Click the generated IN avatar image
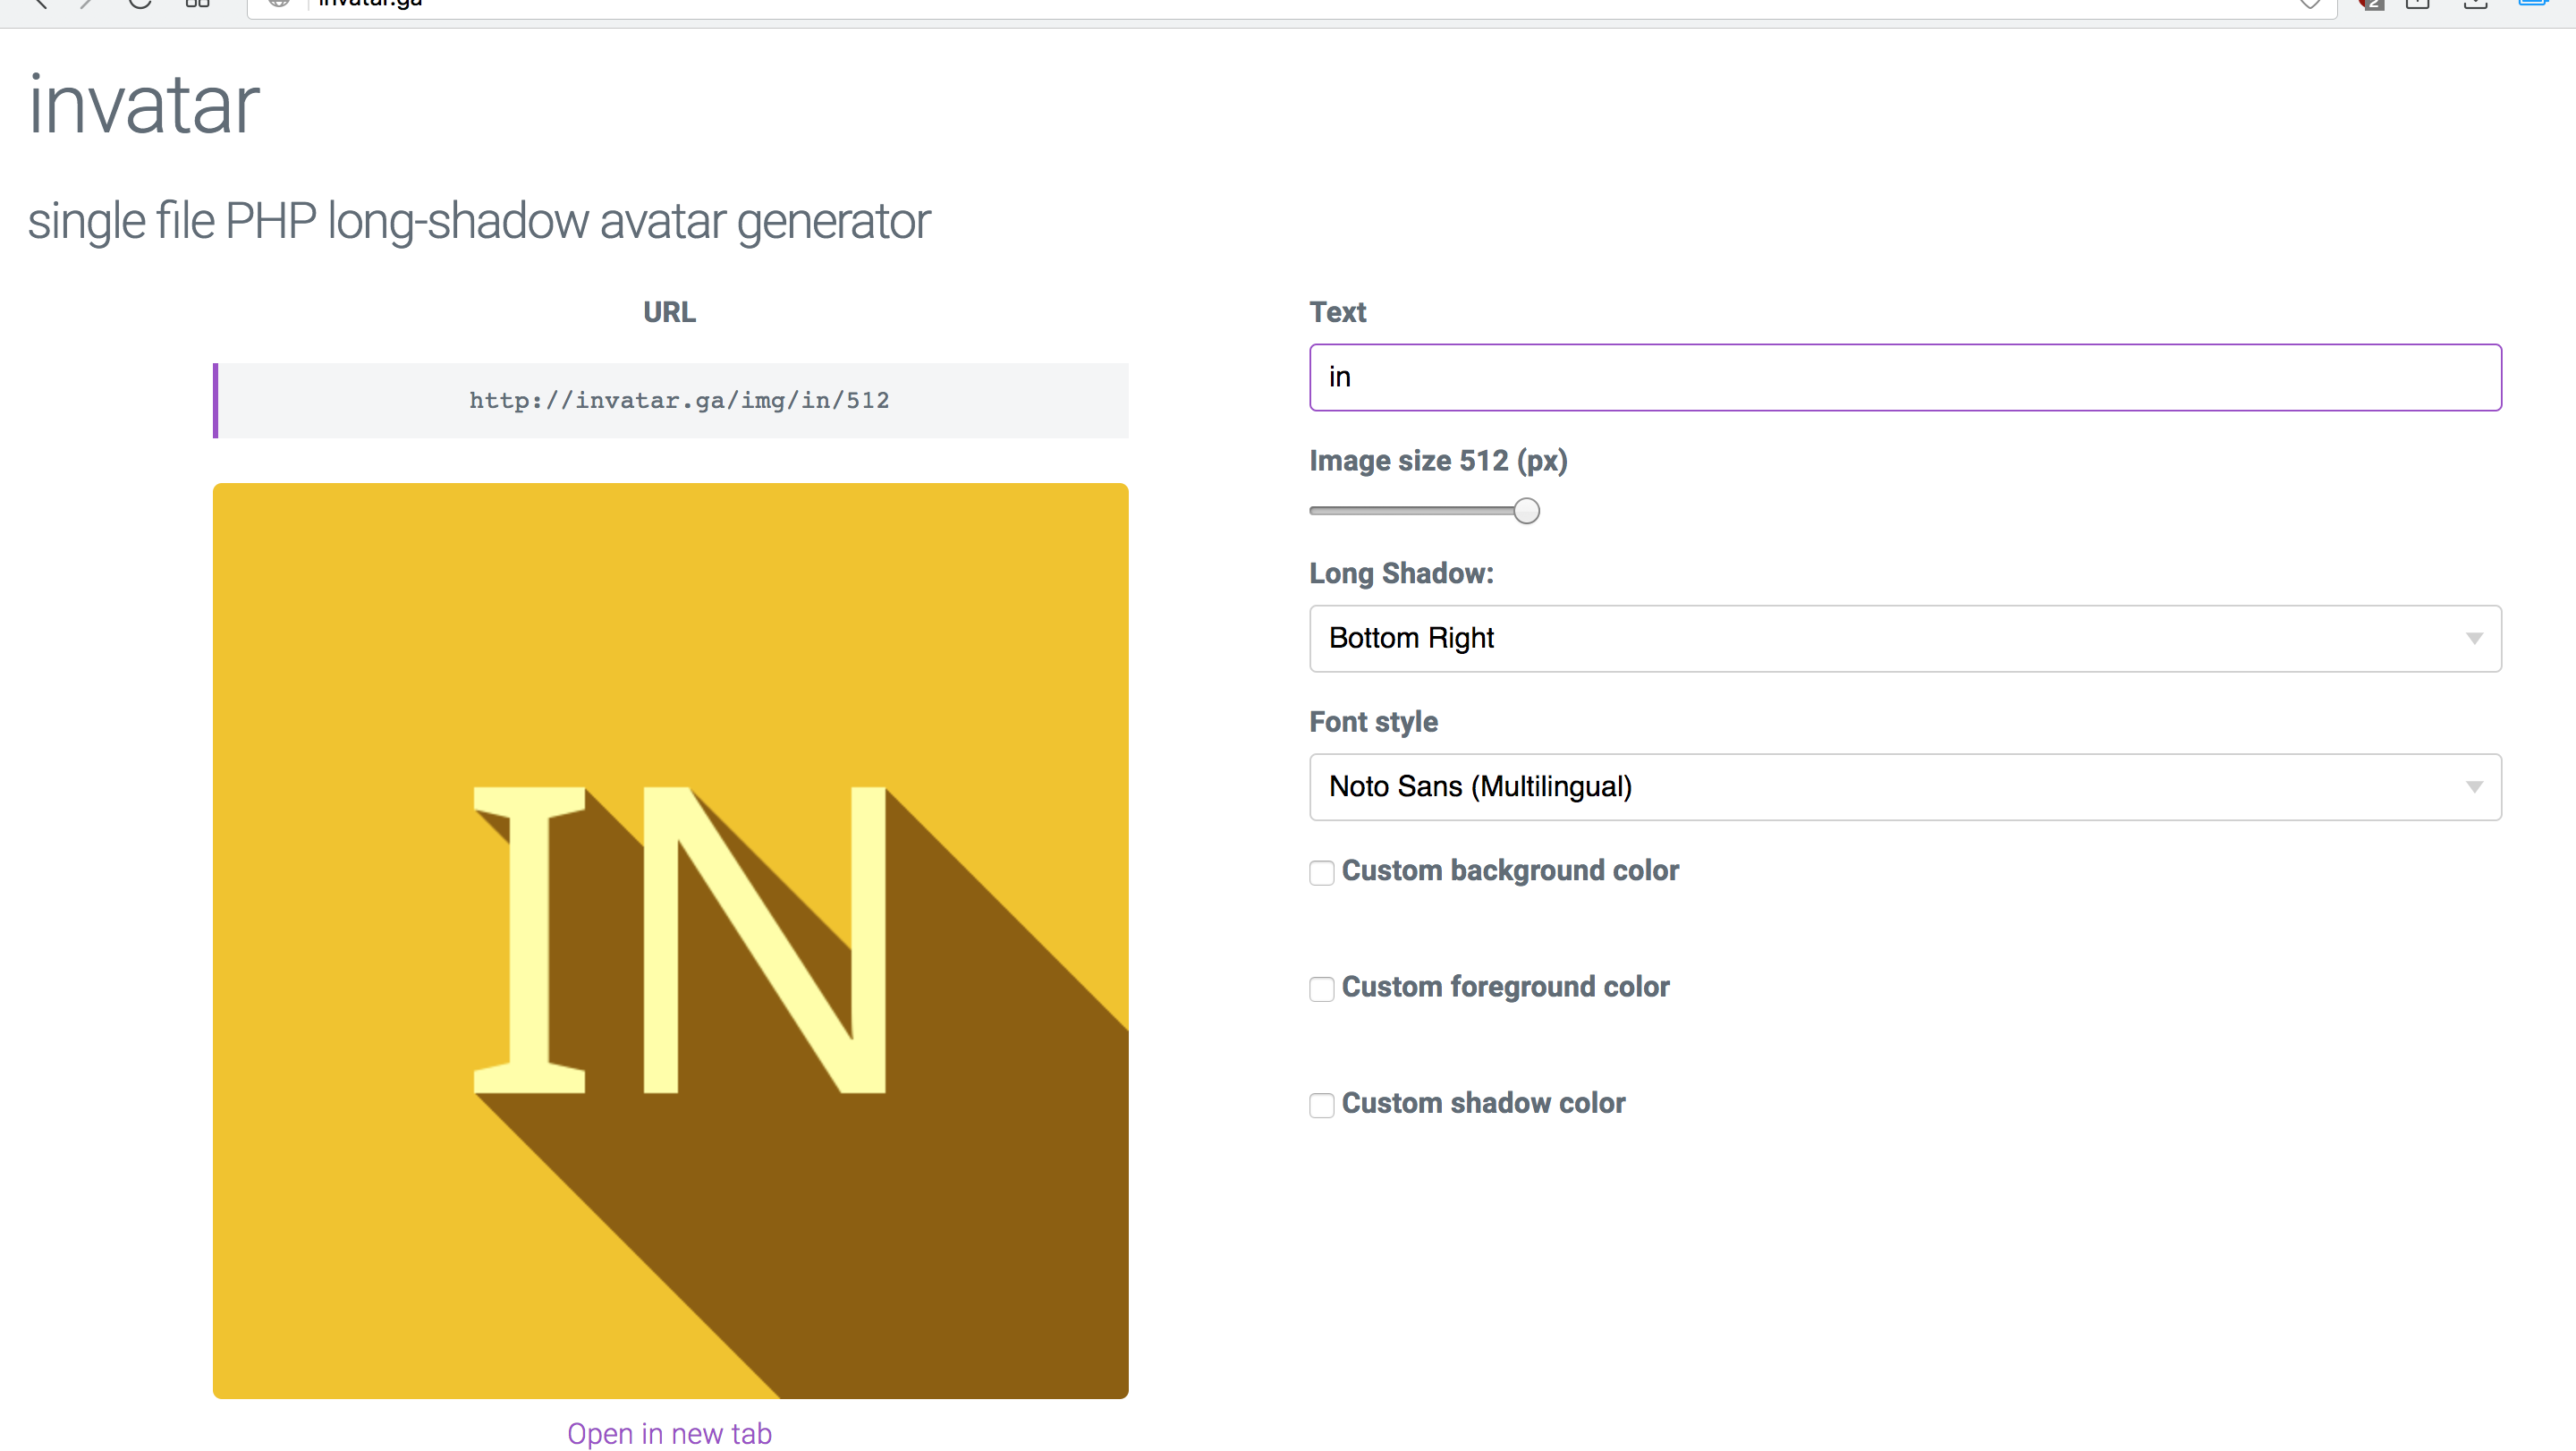The width and height of the screenshot is (2576, 1451). 670,940
